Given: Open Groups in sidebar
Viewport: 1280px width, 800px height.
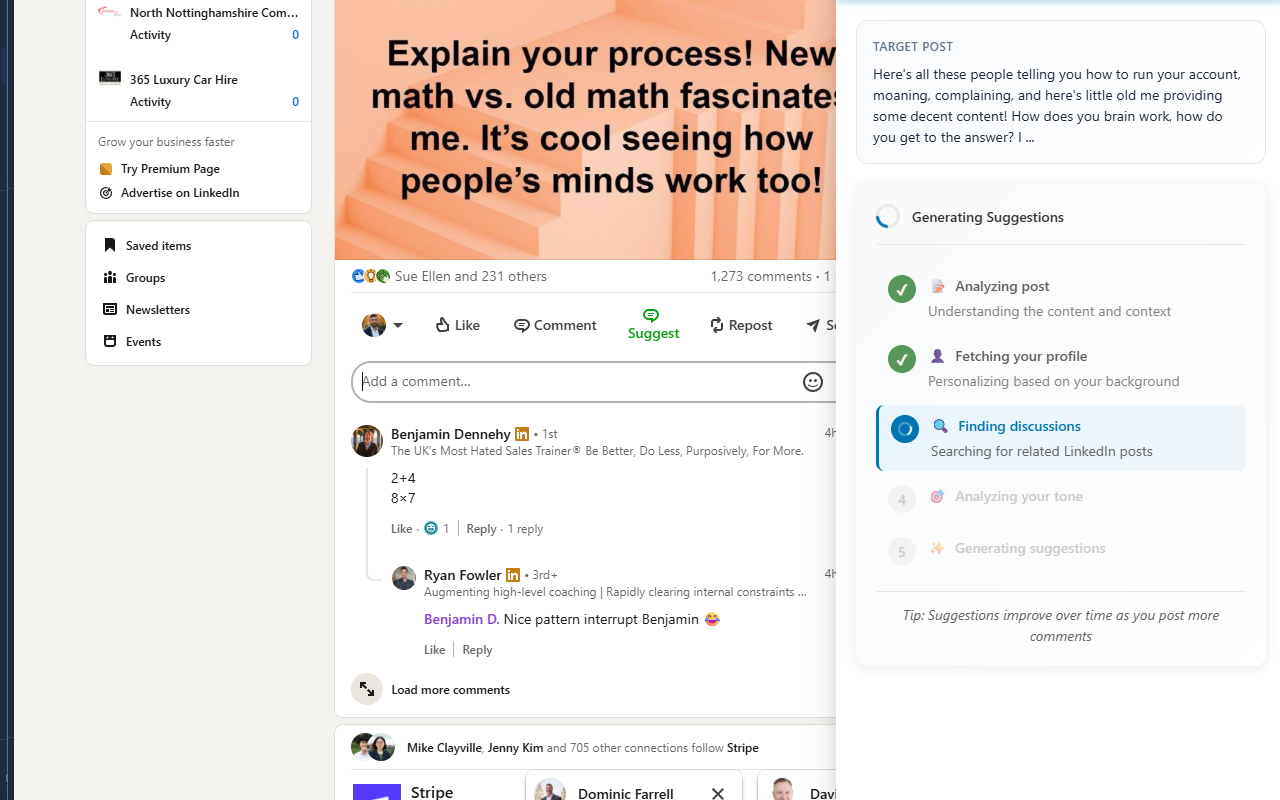Looking at the screenshot, I should [x=145, y=277].
